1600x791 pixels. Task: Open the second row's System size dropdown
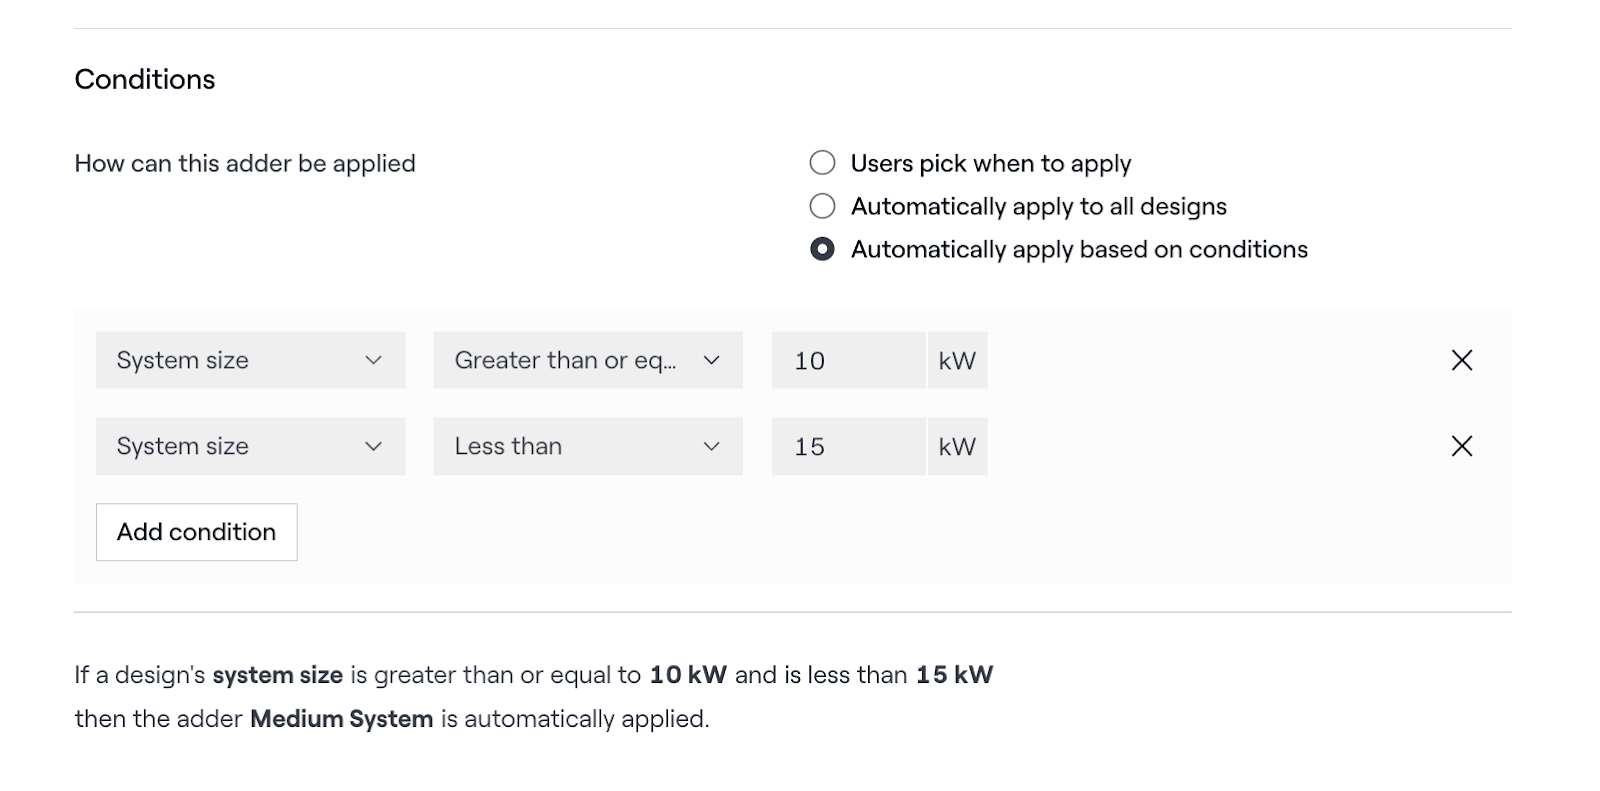[250, 446]
